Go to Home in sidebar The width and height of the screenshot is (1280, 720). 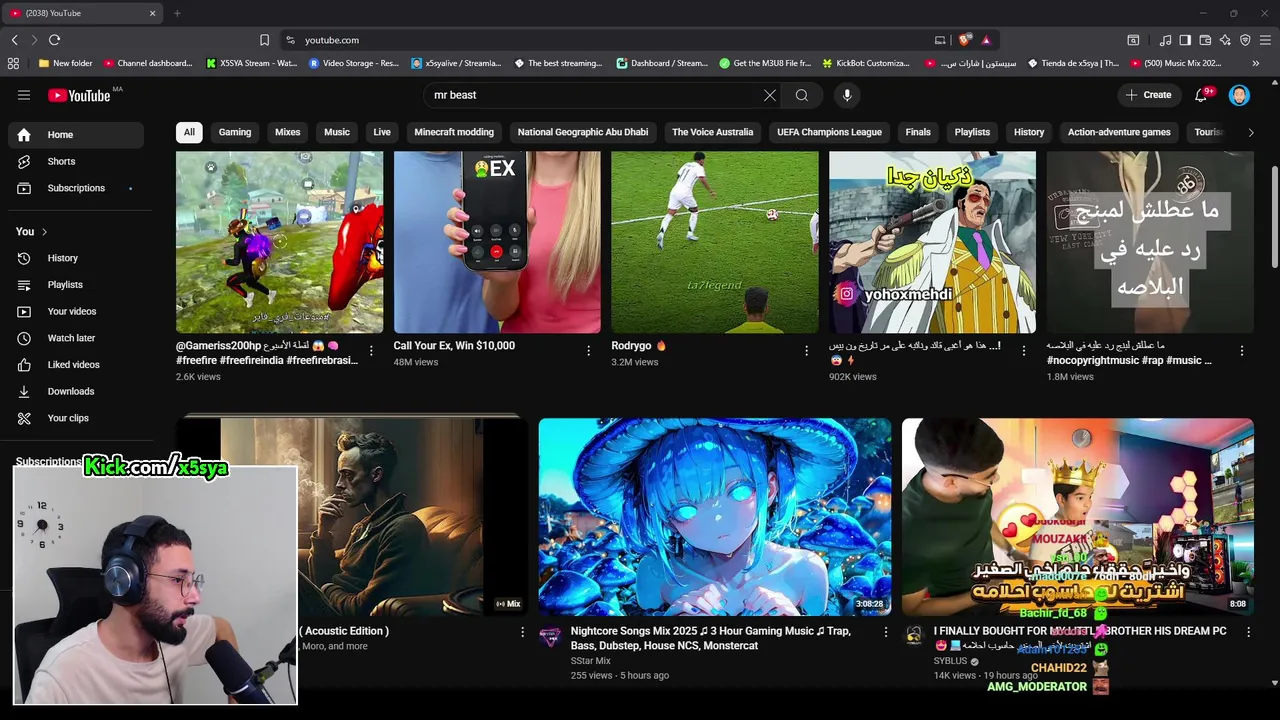(x=76, y=135)
